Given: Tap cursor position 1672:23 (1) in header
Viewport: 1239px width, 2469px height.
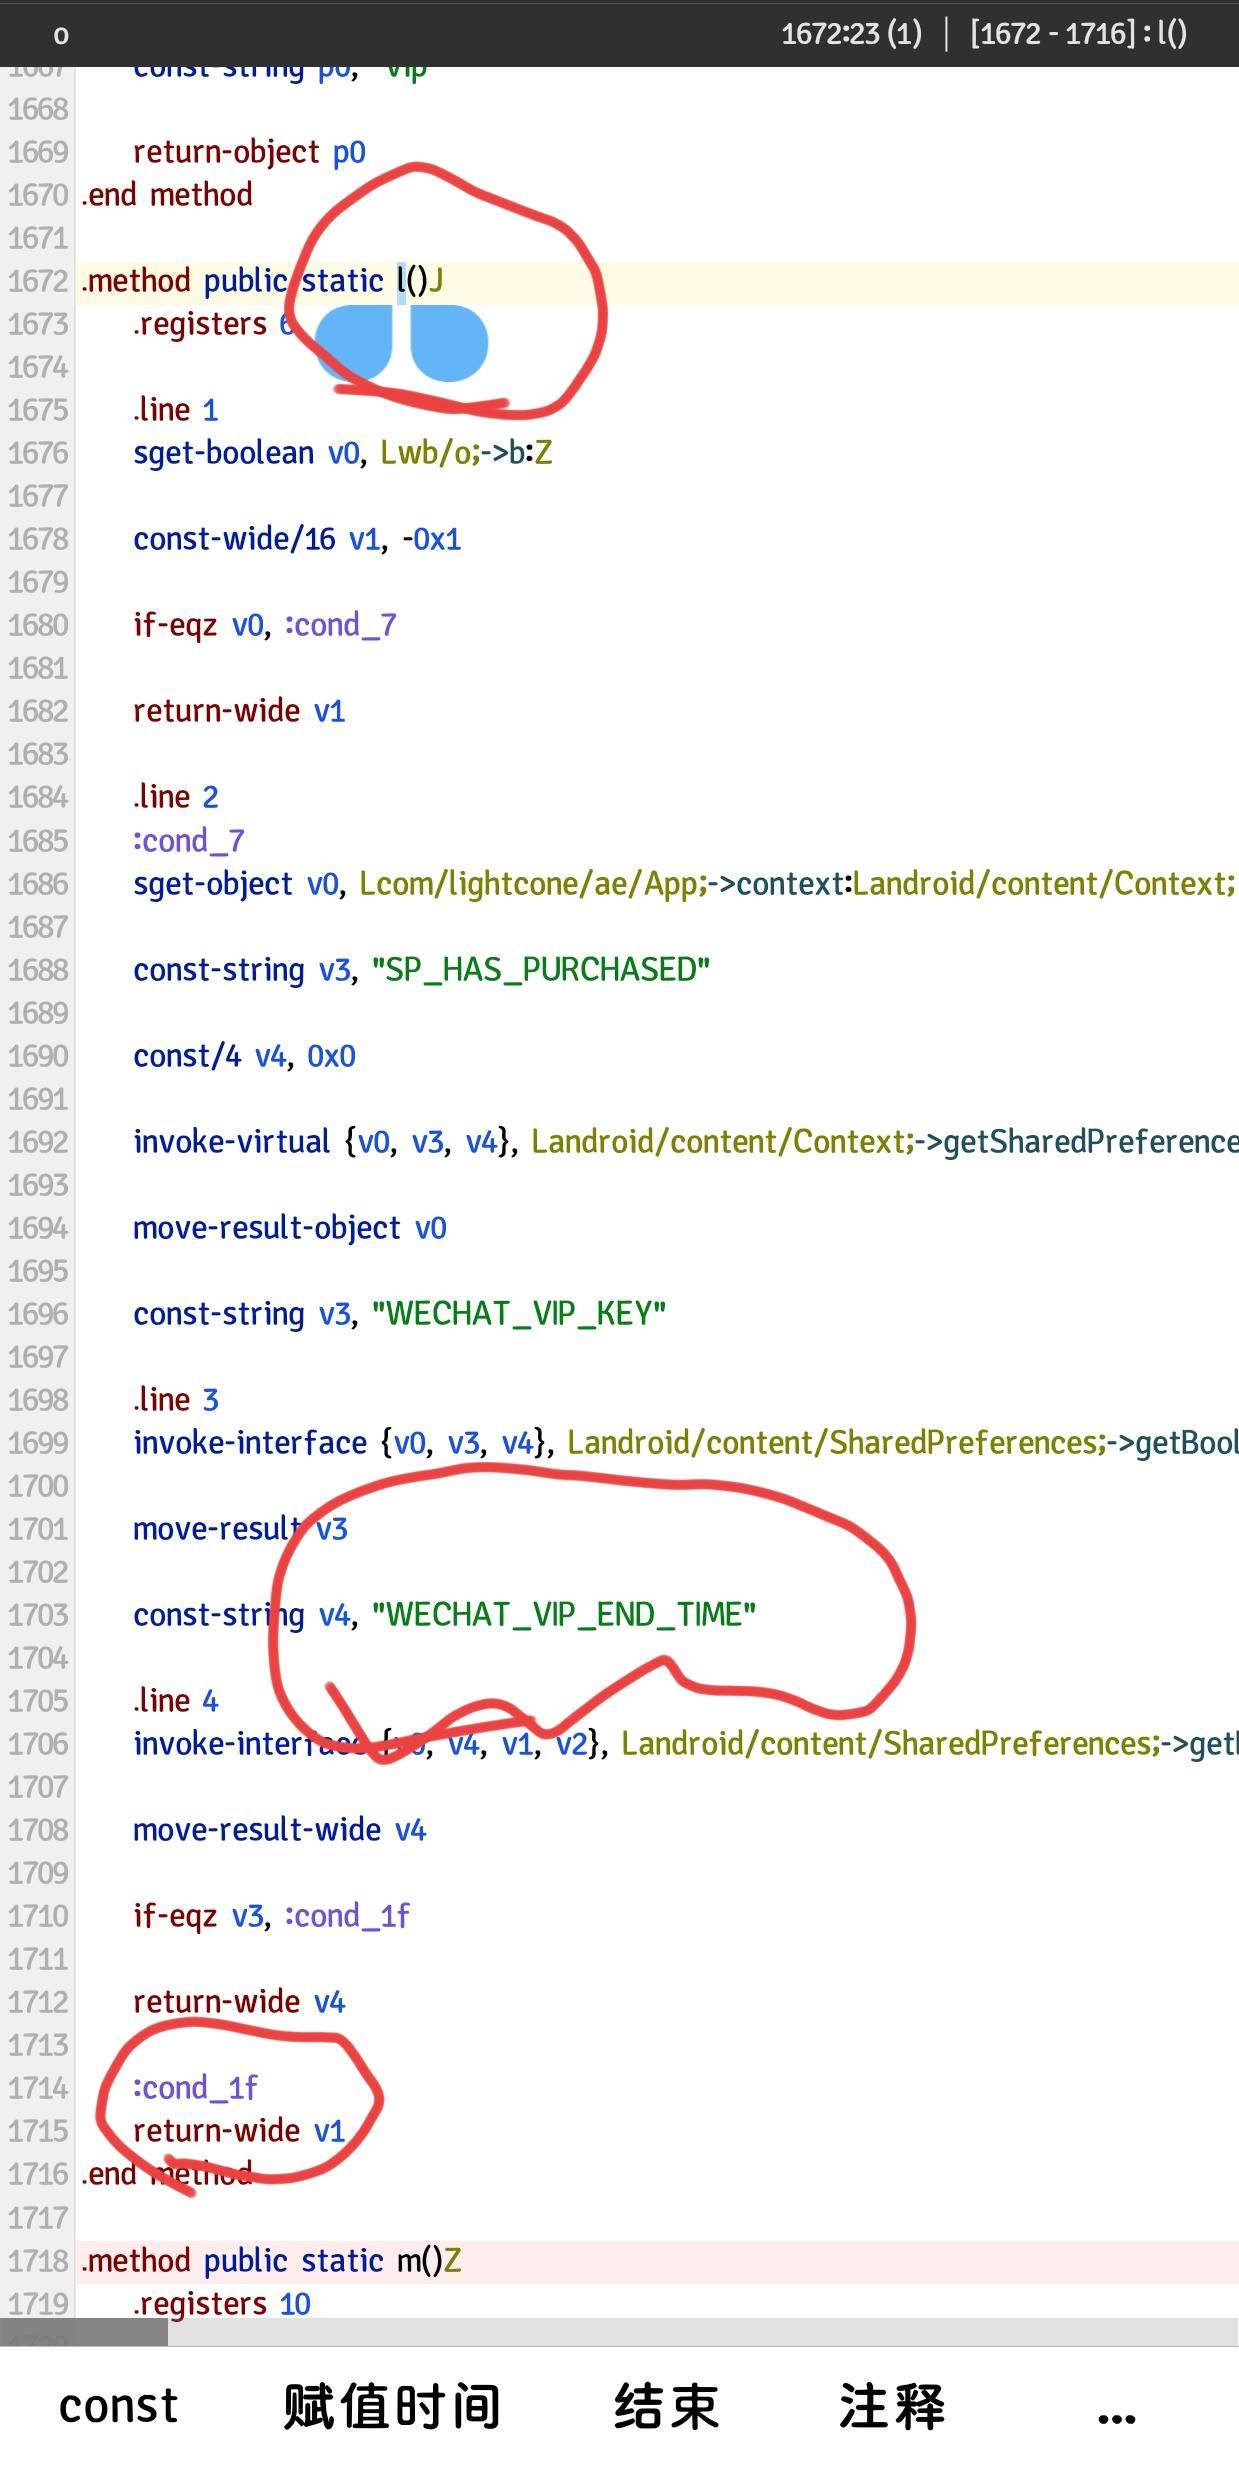Looking at the screenshot, I should (851, 34).
